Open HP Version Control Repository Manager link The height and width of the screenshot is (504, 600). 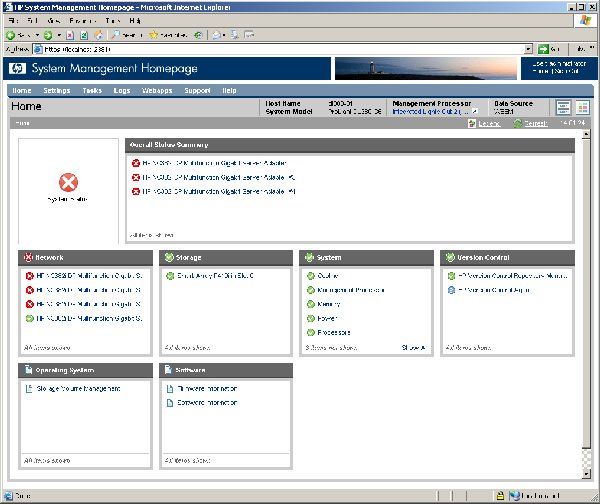click(513, 276)
